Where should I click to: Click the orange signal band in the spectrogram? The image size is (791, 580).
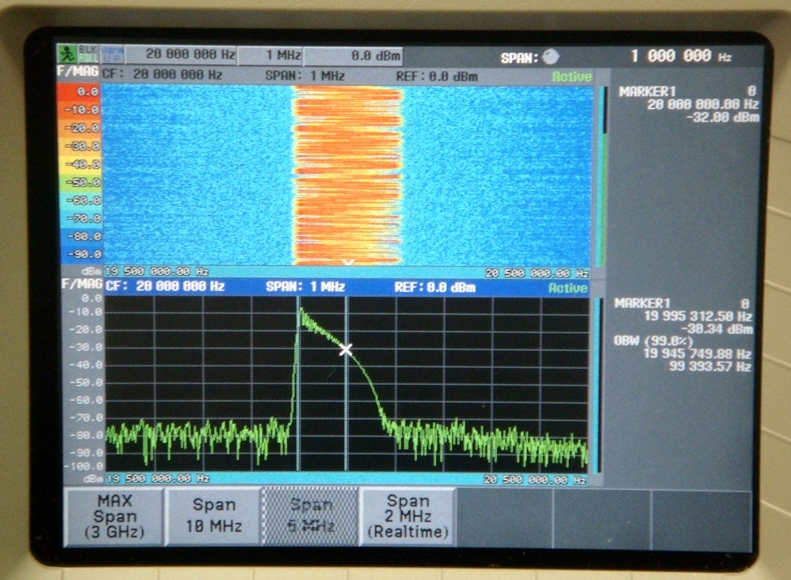tap(348, 176)
